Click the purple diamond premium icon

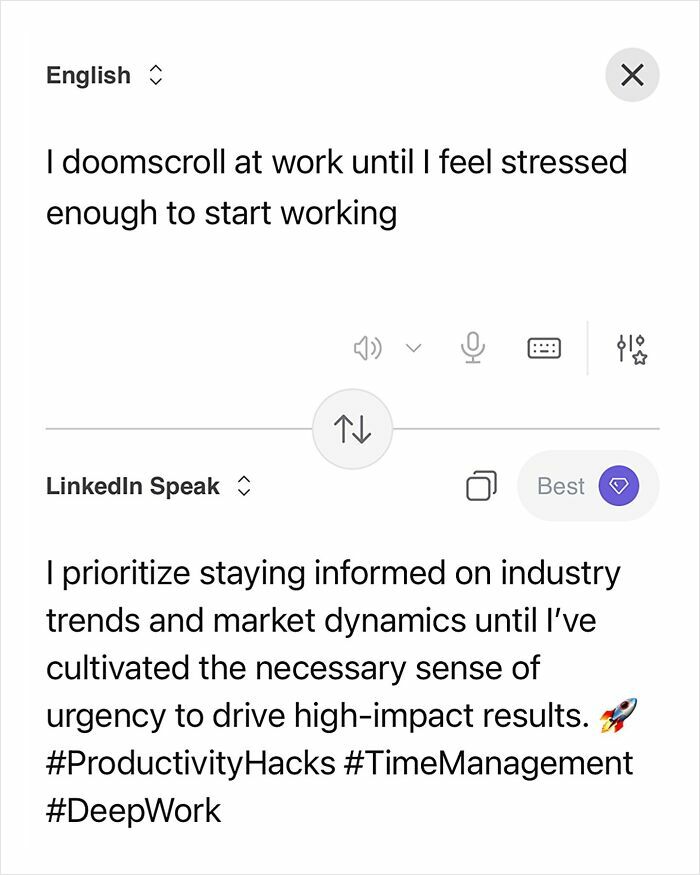(621, 485)
